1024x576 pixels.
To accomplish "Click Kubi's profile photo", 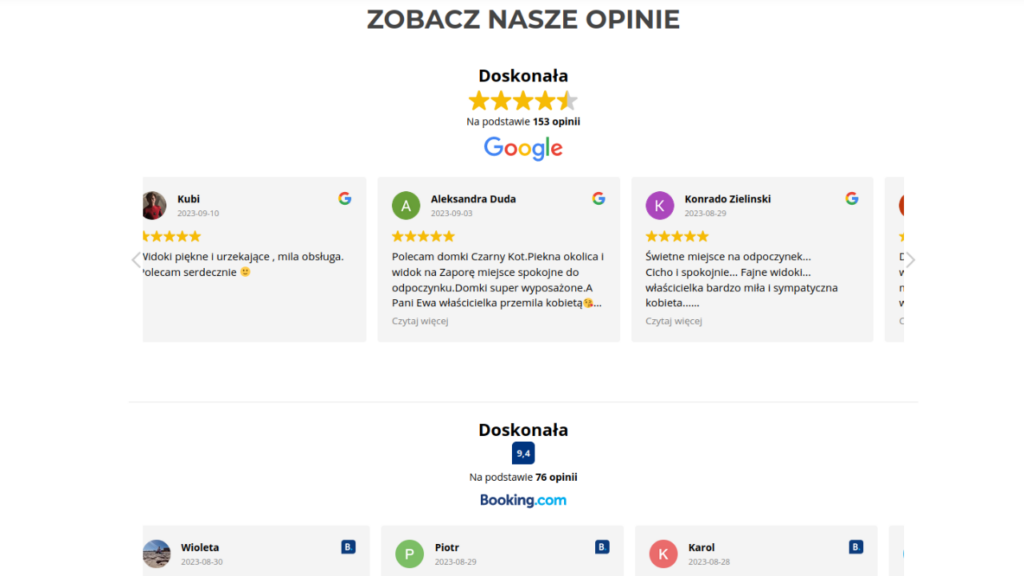I will pos(155,206).
